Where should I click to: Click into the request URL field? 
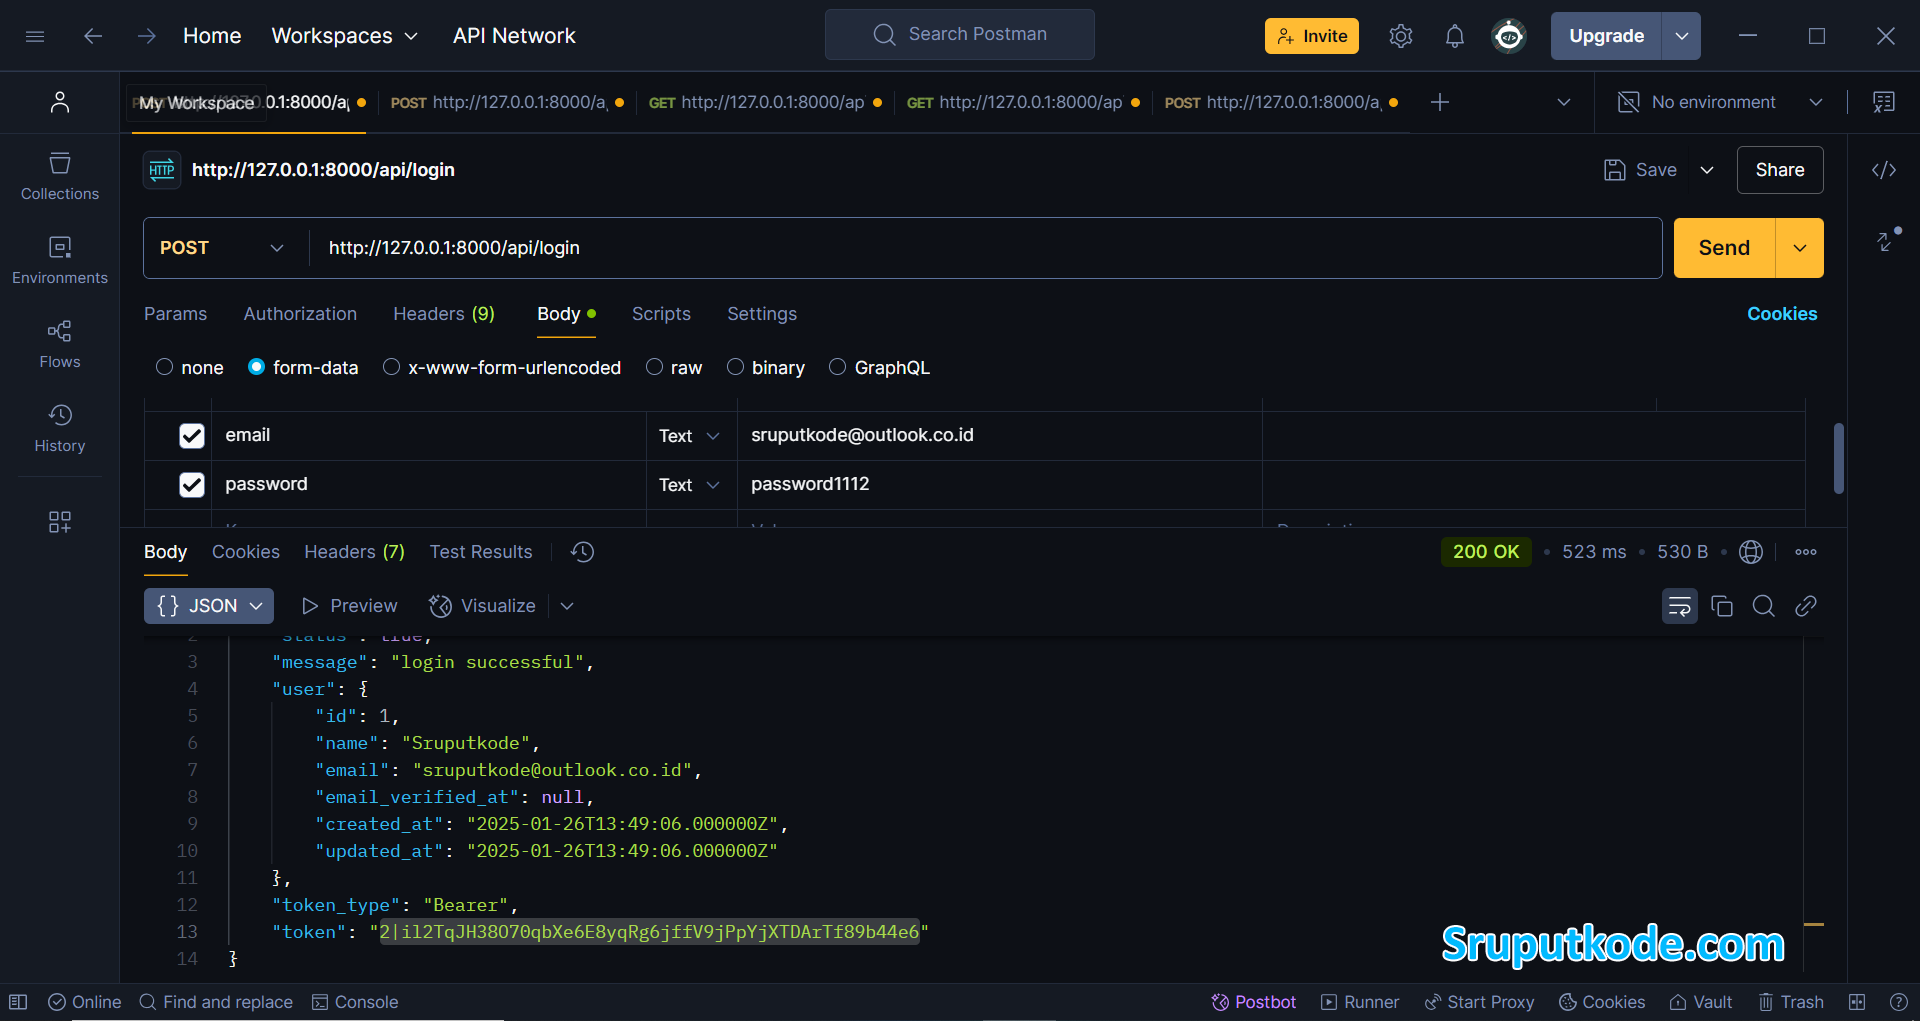(x=985, y=248)
